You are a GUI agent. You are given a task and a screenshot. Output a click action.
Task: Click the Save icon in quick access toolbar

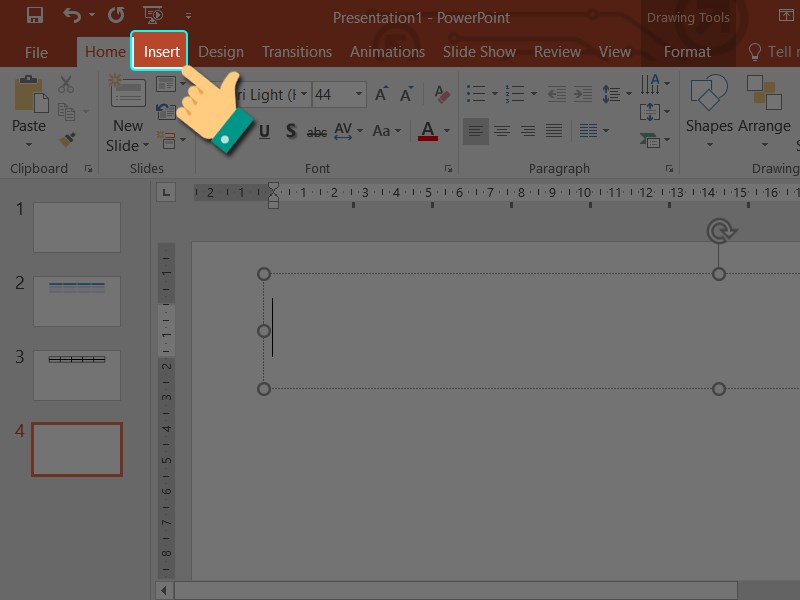(34, 16)
